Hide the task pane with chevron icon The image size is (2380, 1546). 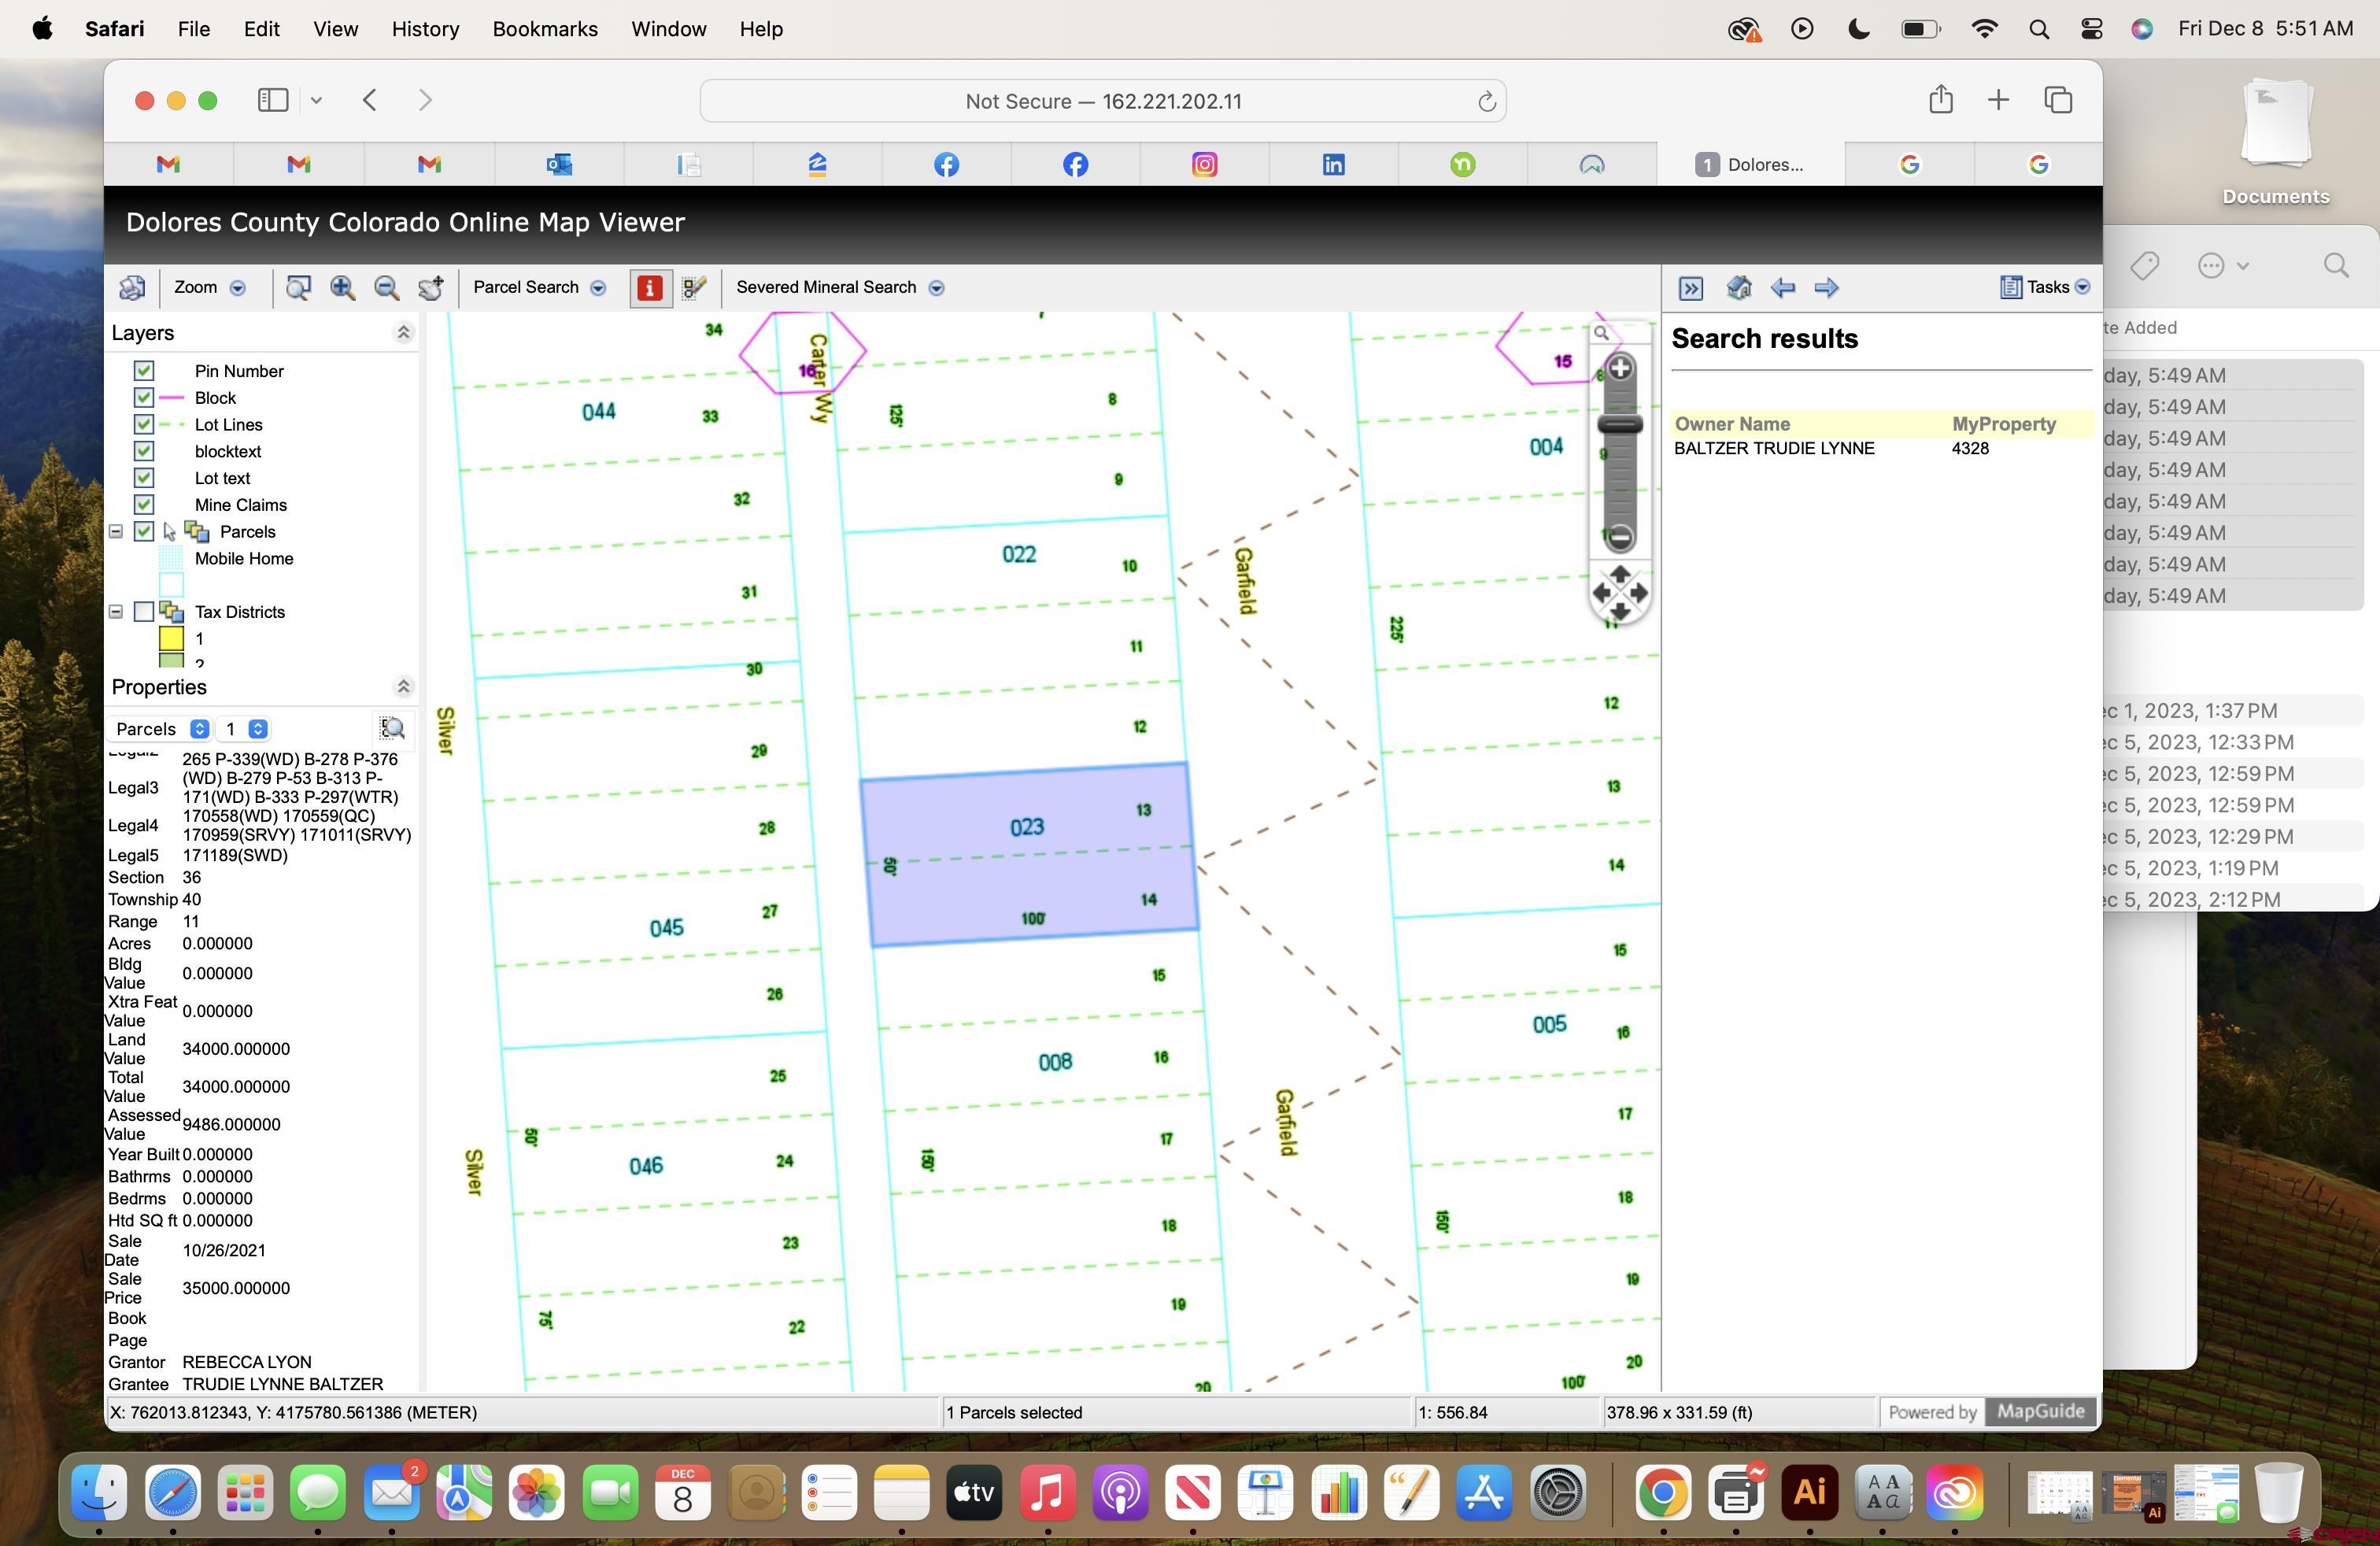pyautogui.click(x=1690, y=288)
